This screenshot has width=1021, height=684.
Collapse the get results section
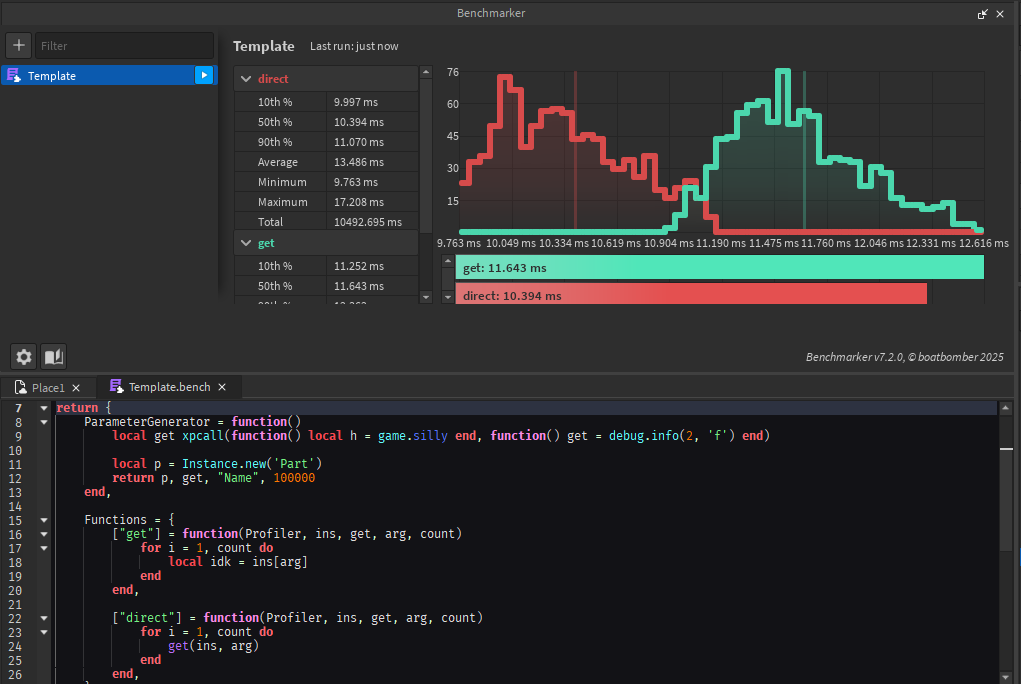(246, 243)
